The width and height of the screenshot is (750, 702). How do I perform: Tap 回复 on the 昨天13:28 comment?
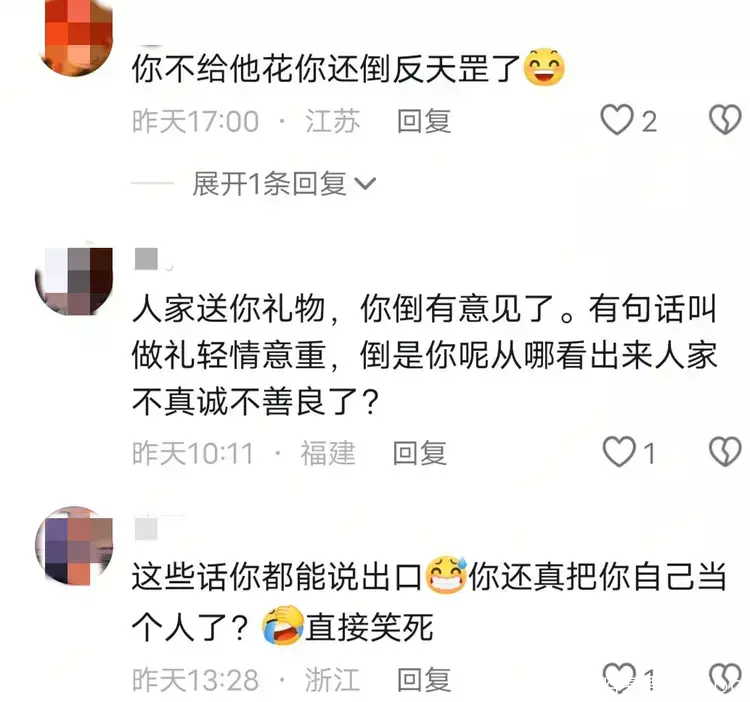424,679
